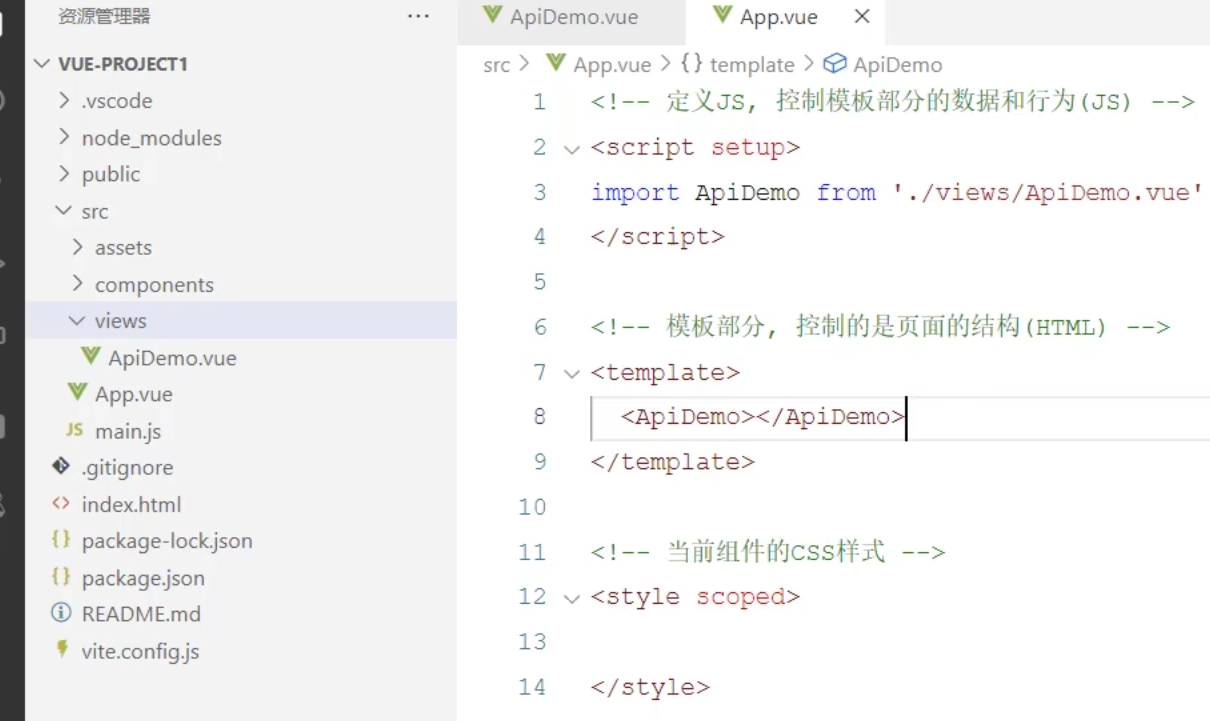Click the braces icon beside package-lock.json

[x=62, y=540]
